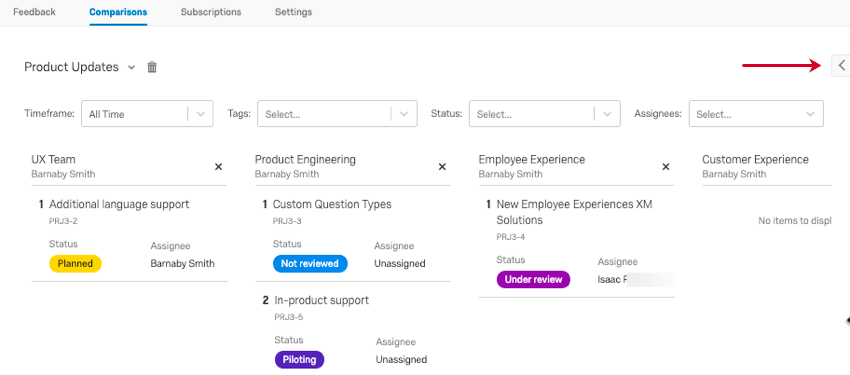Open Custom Question Types item

[x=332, y=204]
